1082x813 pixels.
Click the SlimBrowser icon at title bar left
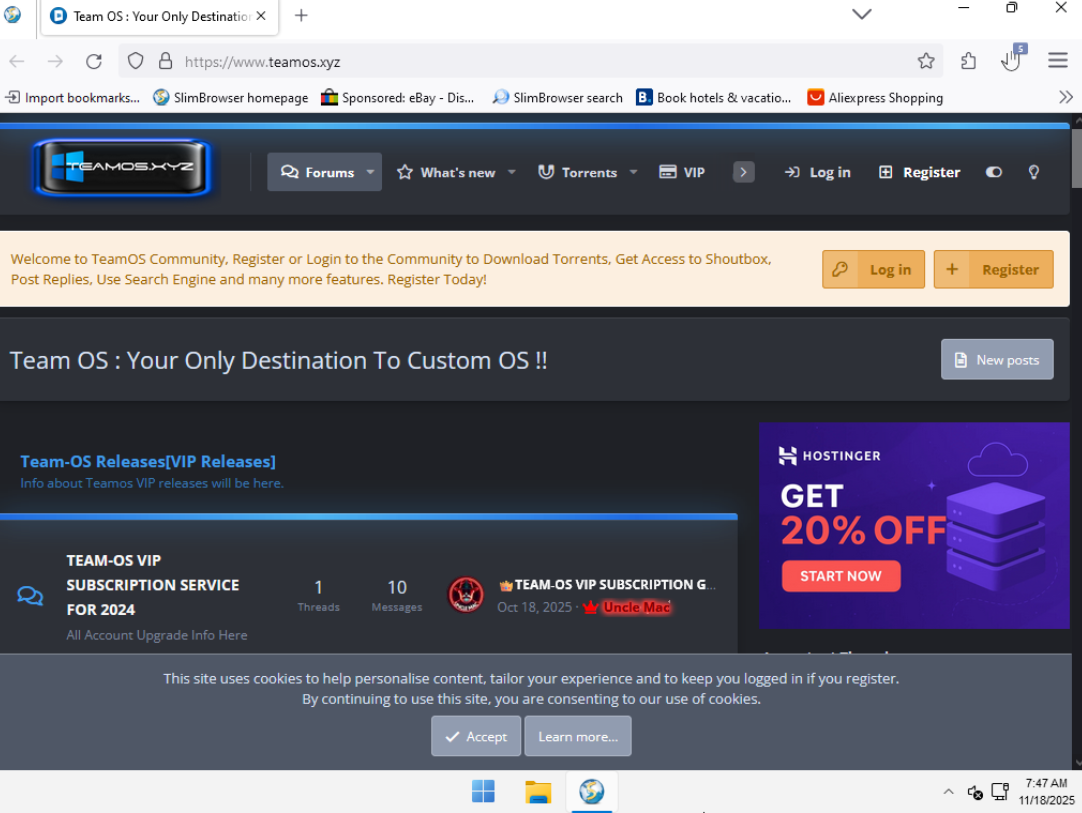pos(12,14)
